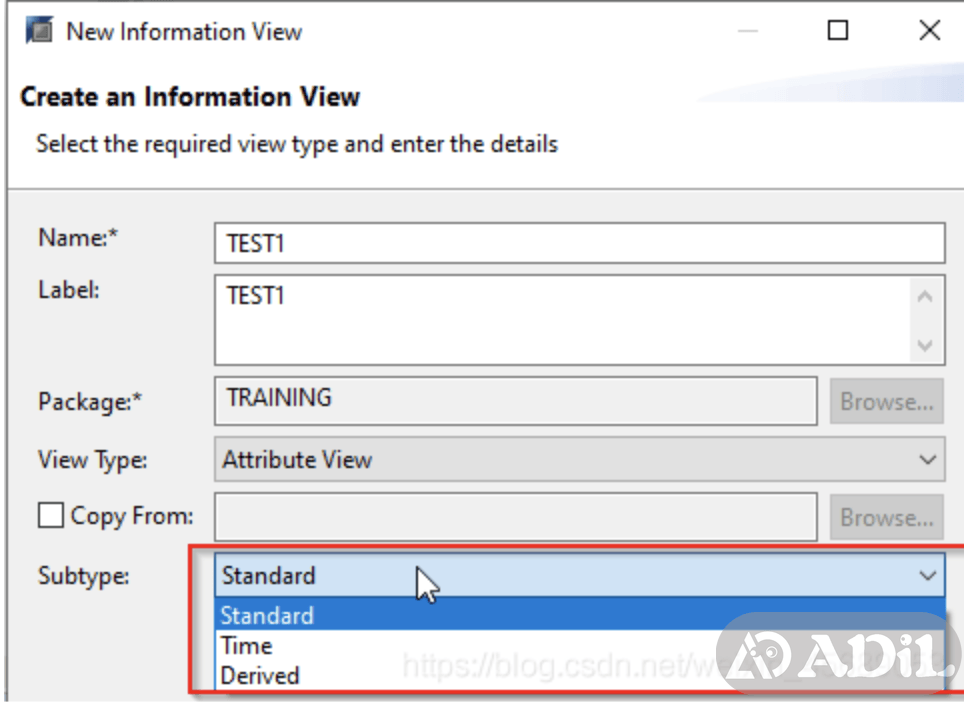Viewport: 972px width, 706px height.
Task: Choose Time in the Subtype list
Action: click(x=246, y=645)
